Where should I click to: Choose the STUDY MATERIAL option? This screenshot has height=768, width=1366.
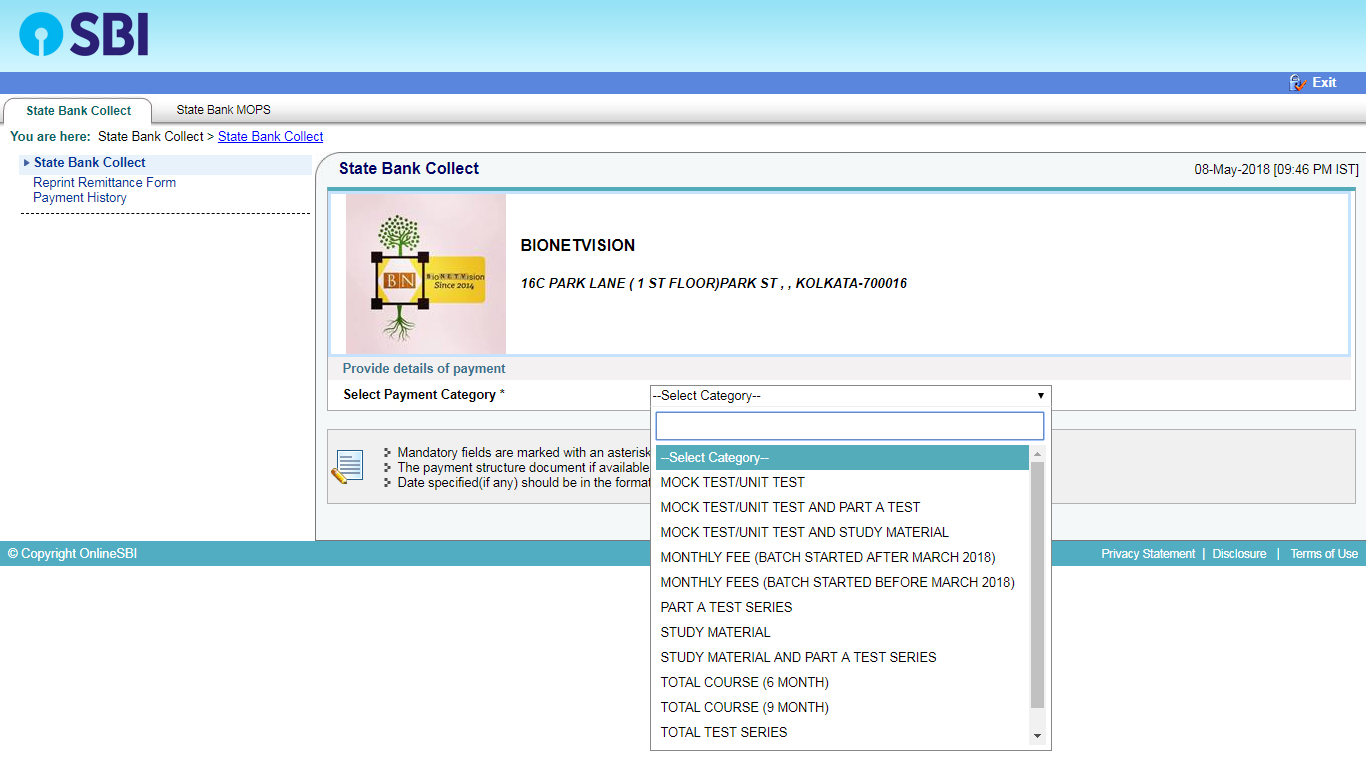(x=842, y=633)
